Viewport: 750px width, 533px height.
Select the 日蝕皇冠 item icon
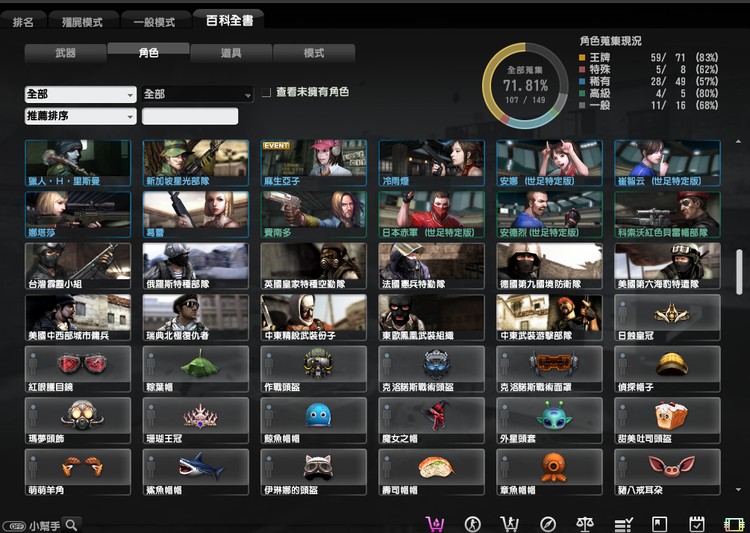[672, 313]
